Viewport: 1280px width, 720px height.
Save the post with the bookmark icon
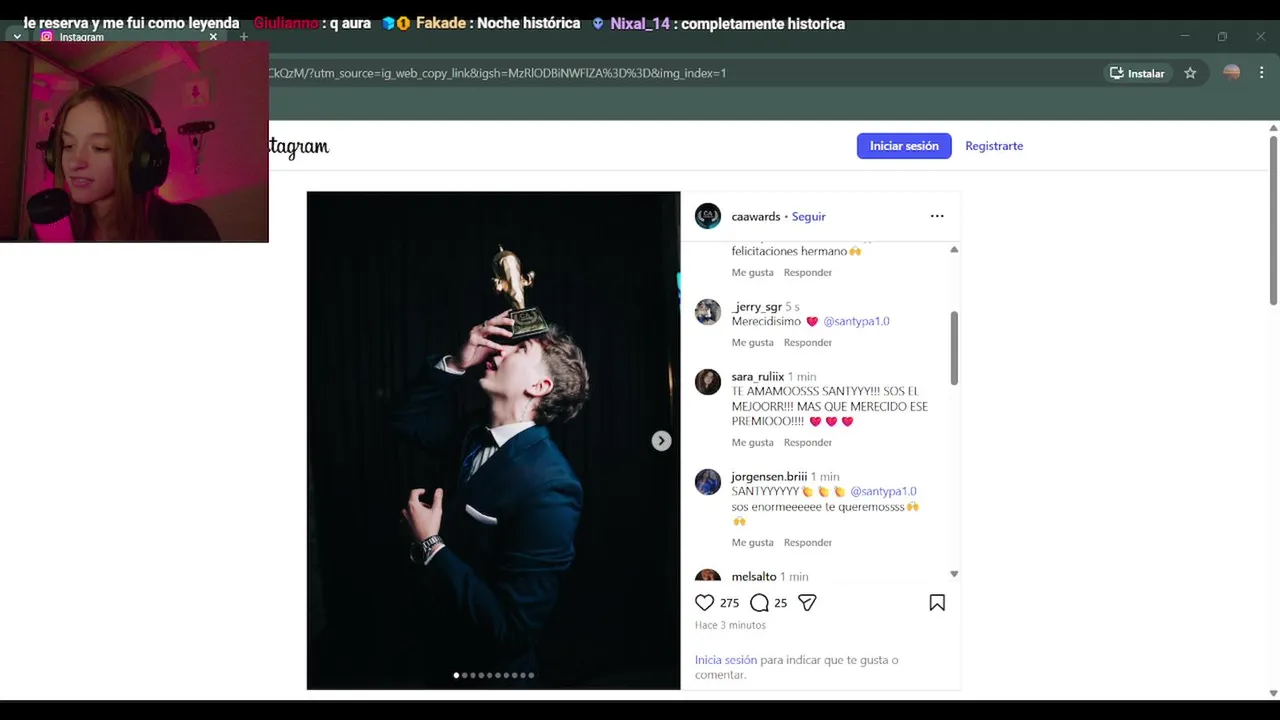(937, 603)
